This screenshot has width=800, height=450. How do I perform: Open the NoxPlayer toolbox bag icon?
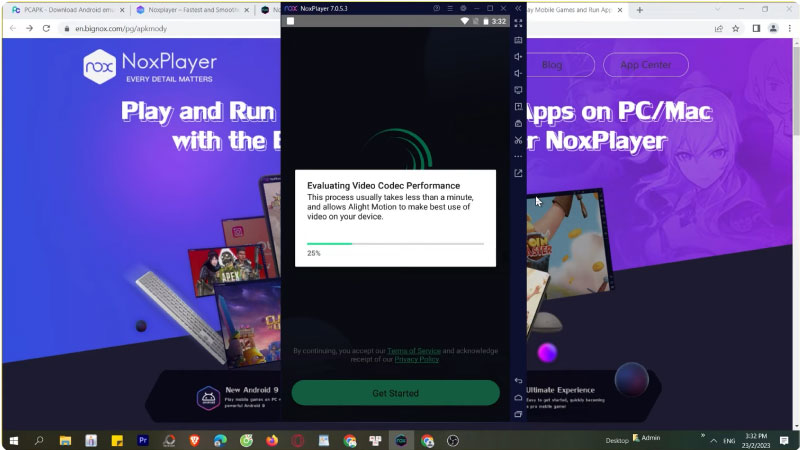pos(518,123)
